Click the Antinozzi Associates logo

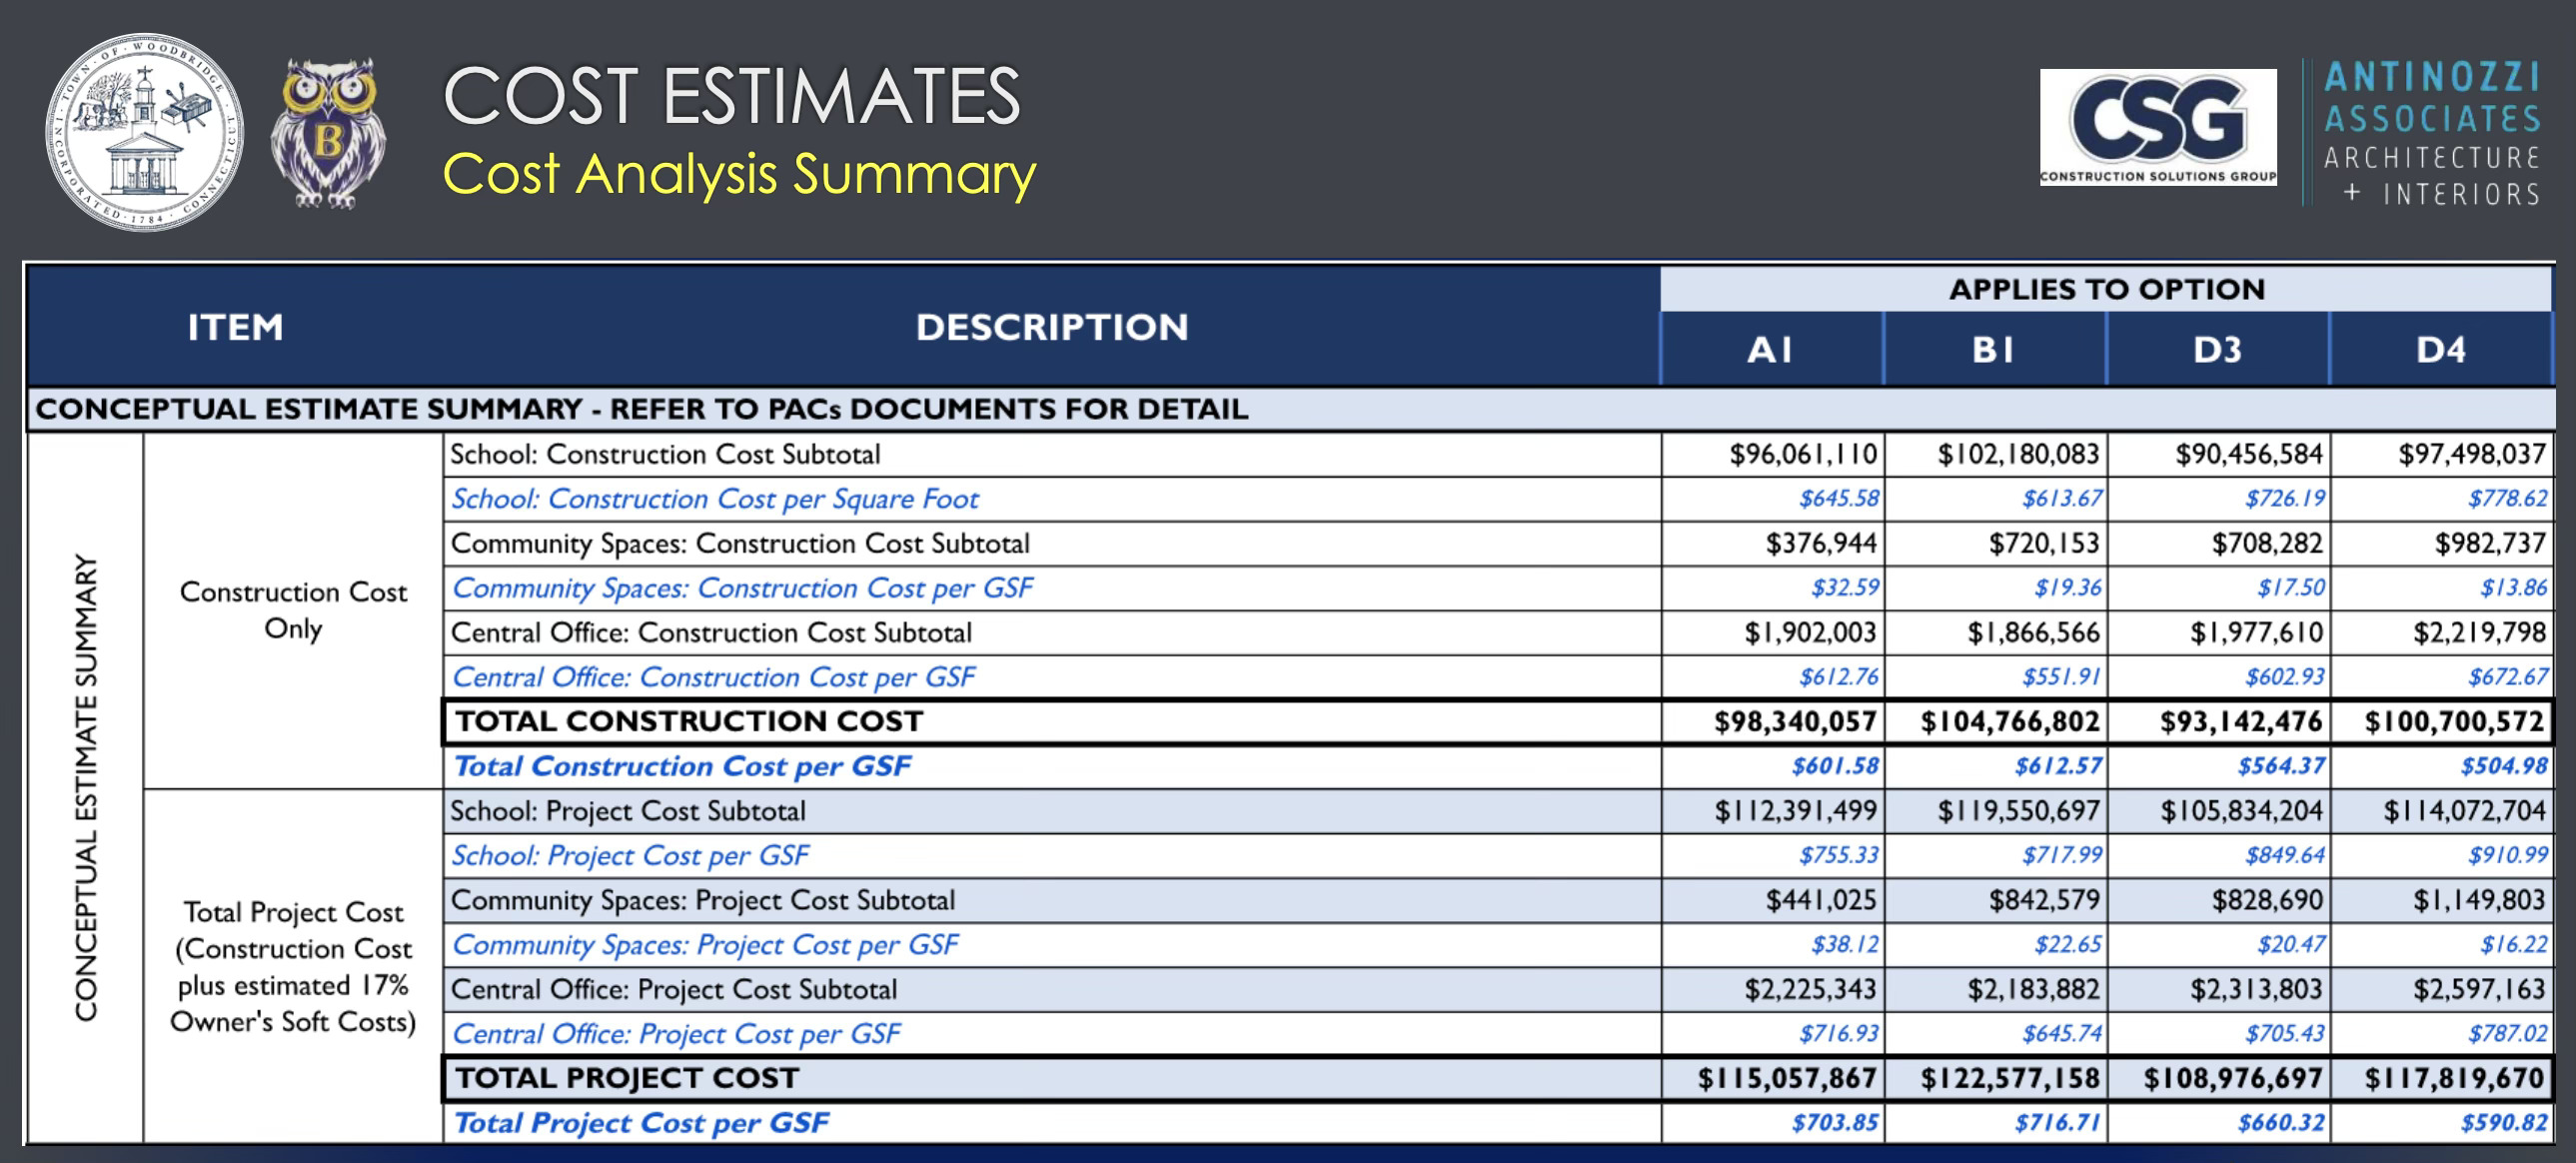pos(2430,133)
